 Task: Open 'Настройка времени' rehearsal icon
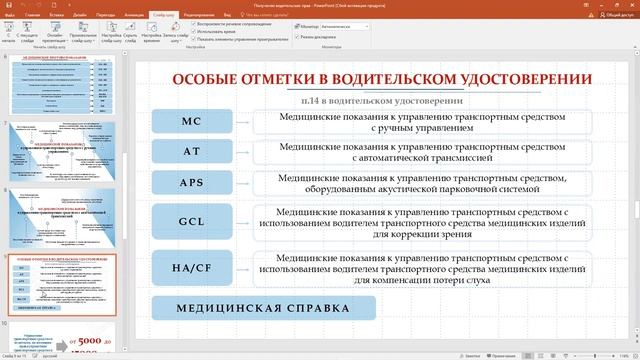[x=151, y=33]
